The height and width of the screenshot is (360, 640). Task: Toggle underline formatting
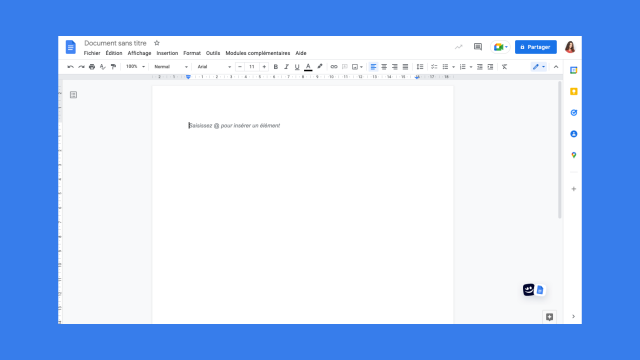(x=297, y=67)
